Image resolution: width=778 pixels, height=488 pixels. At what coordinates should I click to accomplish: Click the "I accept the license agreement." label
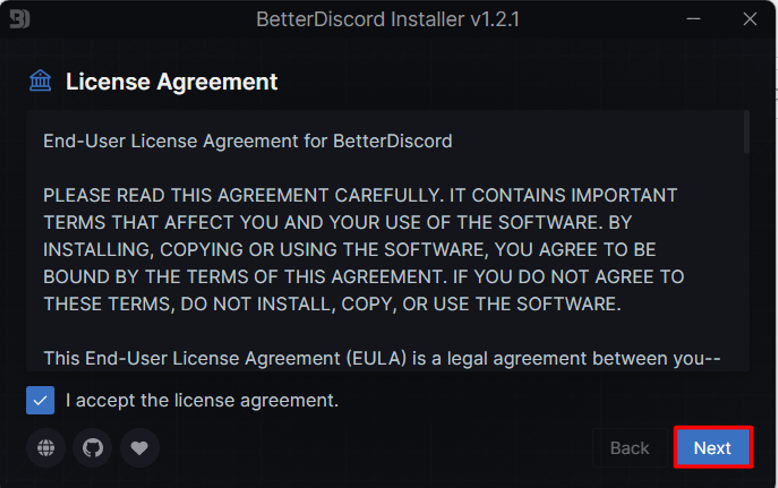tap(202, 400)
